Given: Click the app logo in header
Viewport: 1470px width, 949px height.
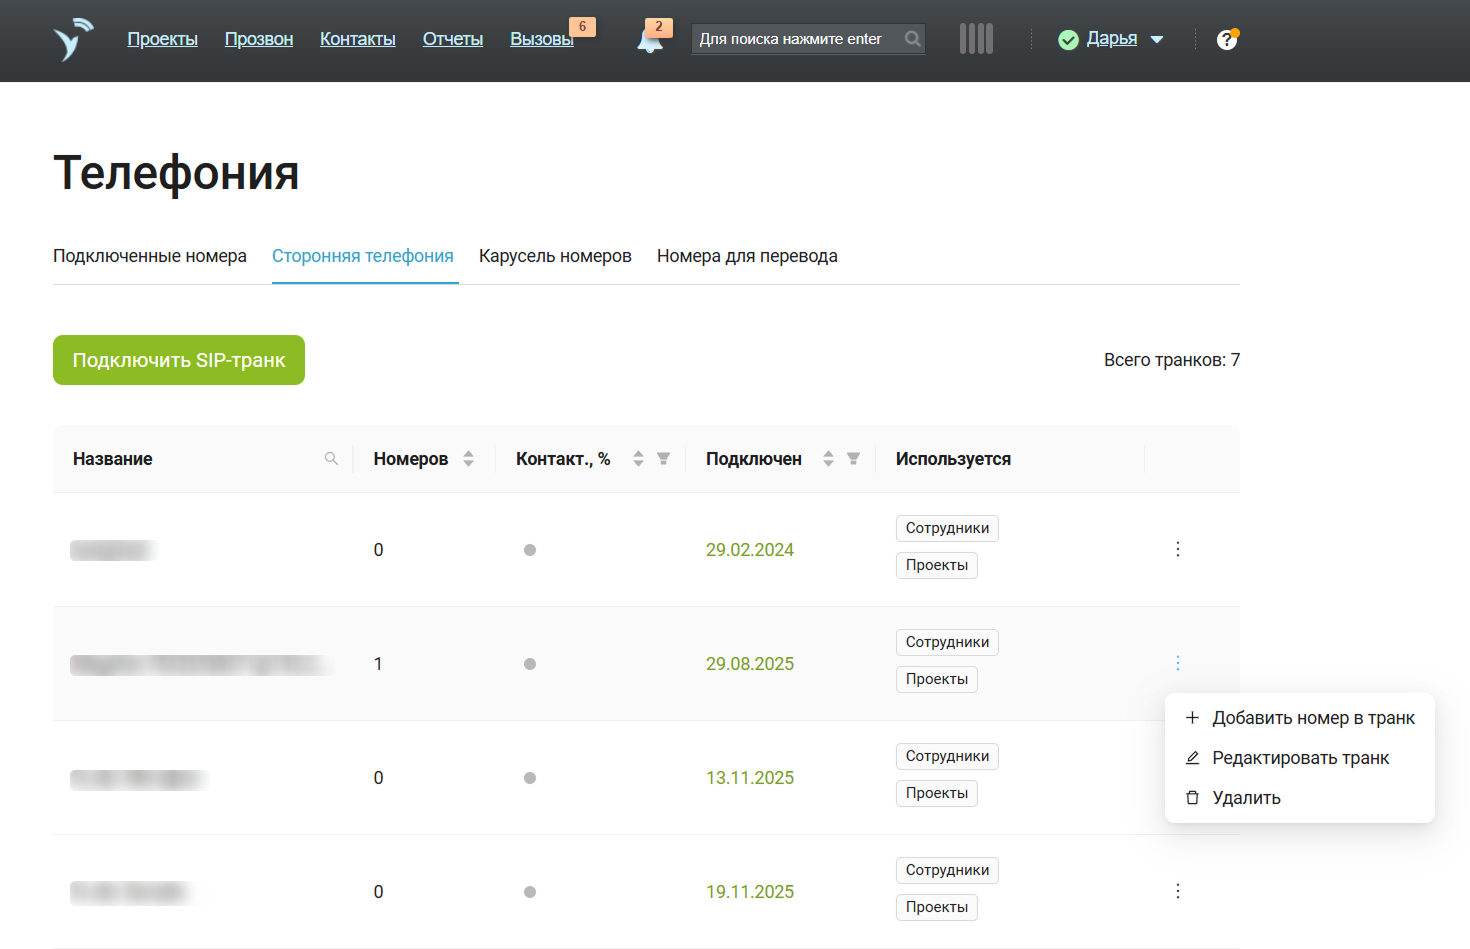Looking at the screenshot, I should point(72,40).
